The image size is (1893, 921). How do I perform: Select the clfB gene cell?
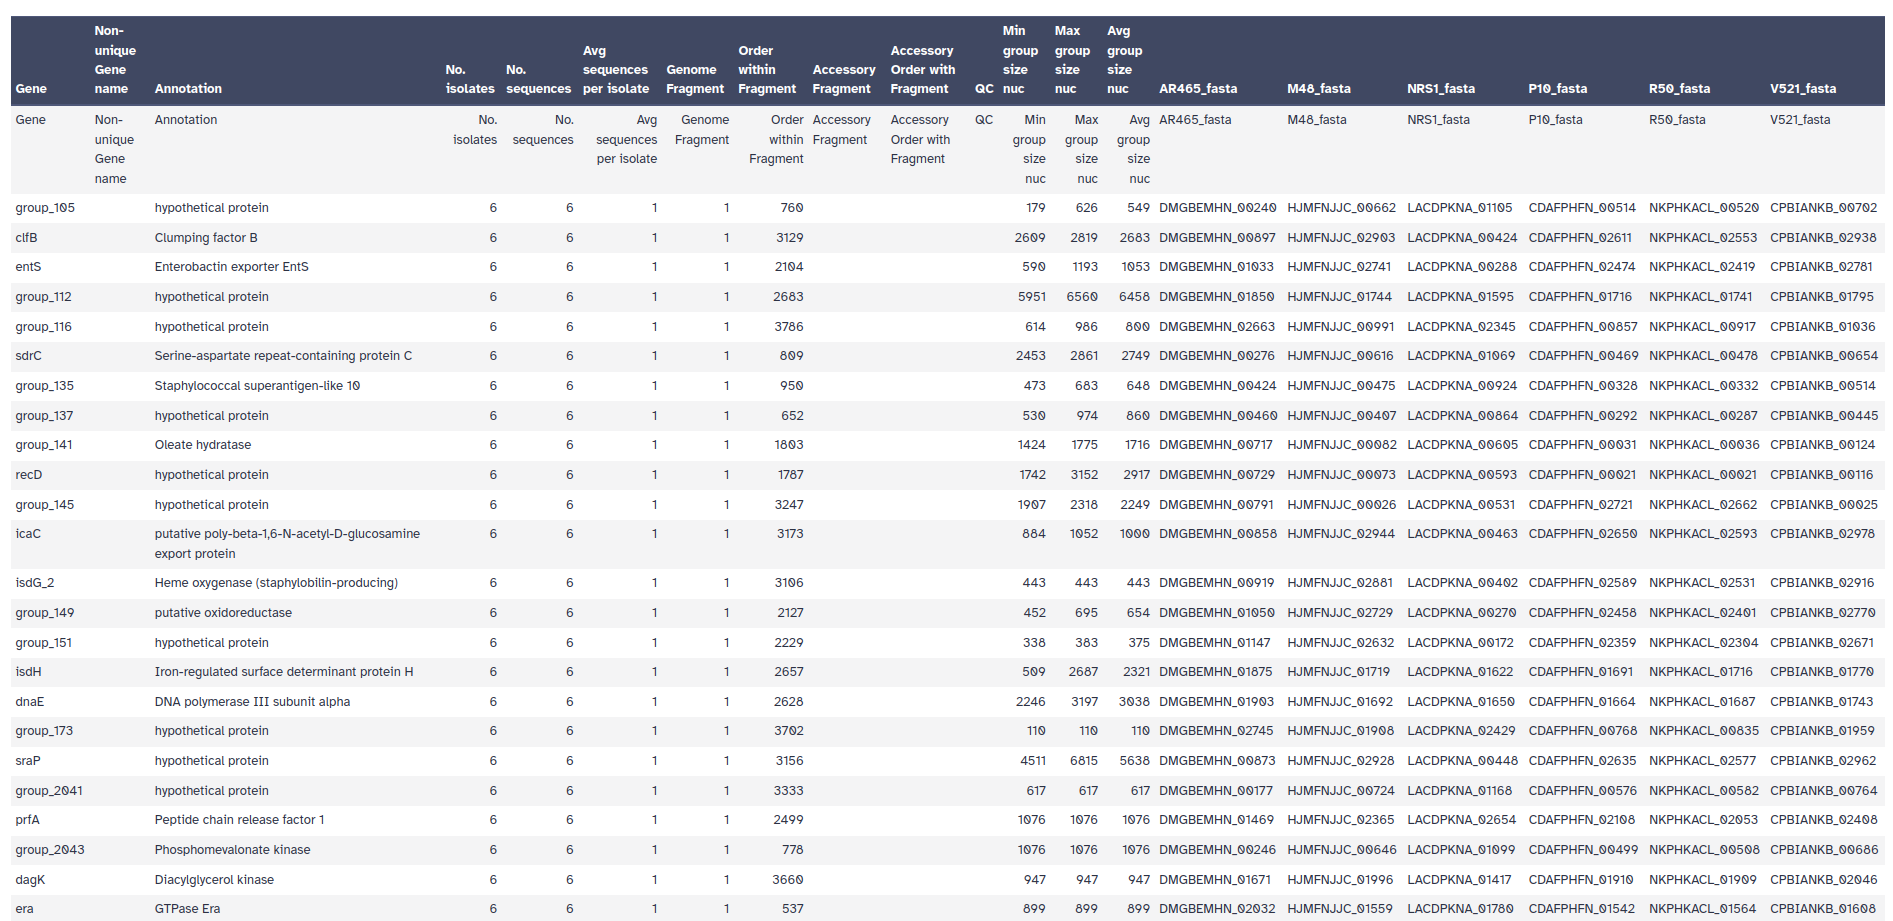coord(26,238)
